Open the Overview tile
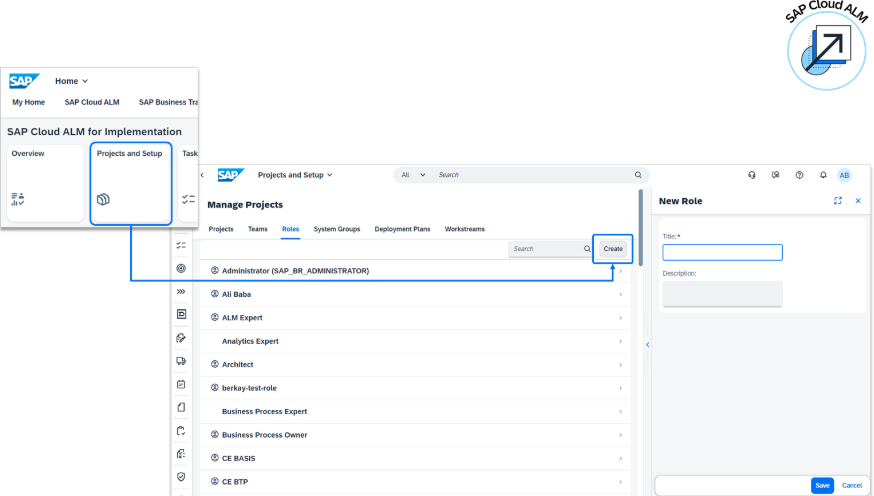Screen dimensions: 874x496 tap(45, 182)
